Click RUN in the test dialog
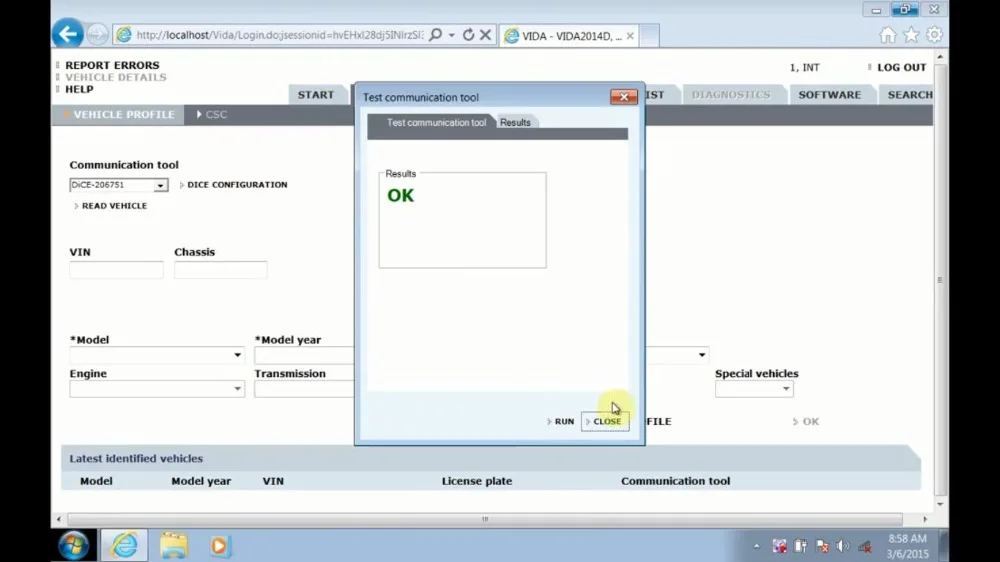The image size is (1000, 562). pyautogui.click(x=561, y=421)
